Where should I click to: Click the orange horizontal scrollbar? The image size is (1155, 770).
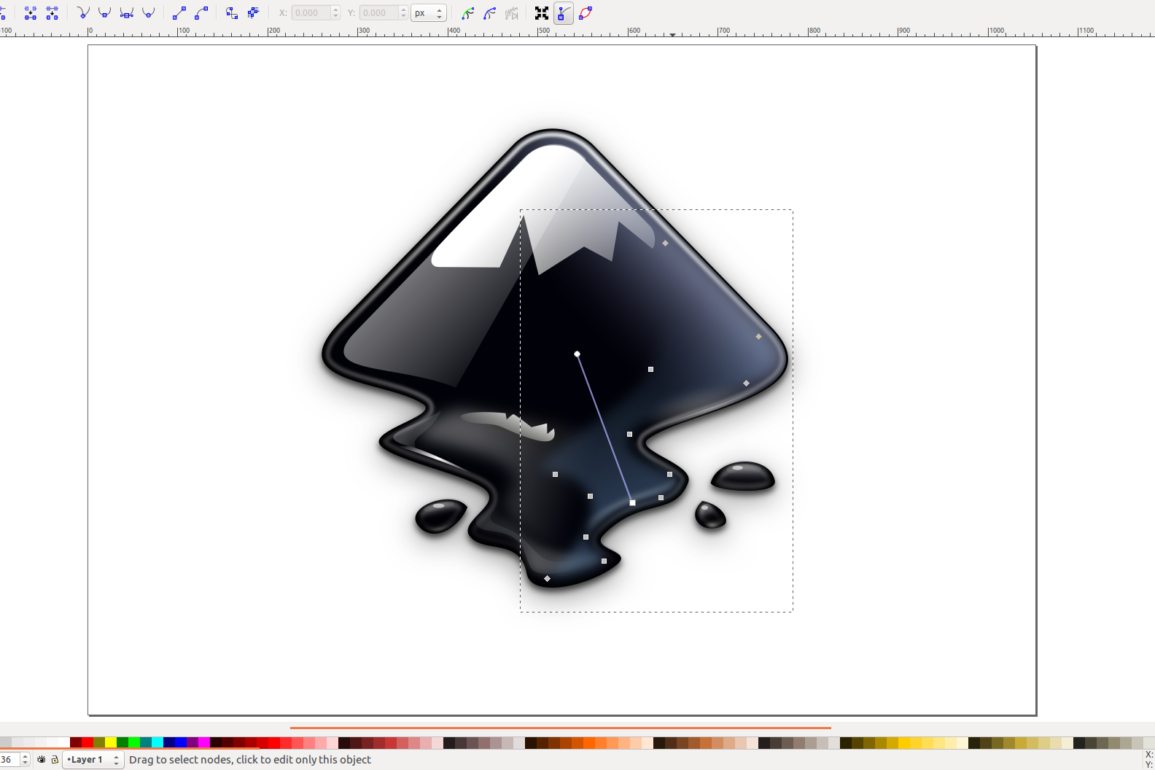(x=561, y=727)
